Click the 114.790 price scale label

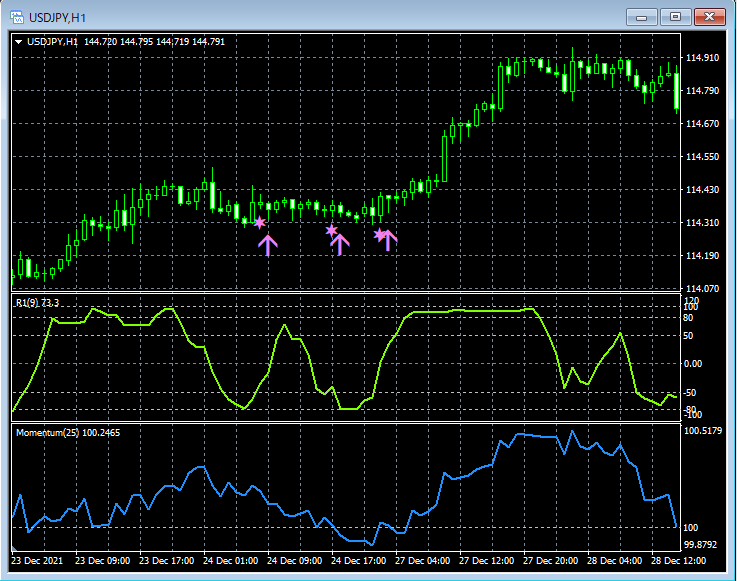point(702,90)
